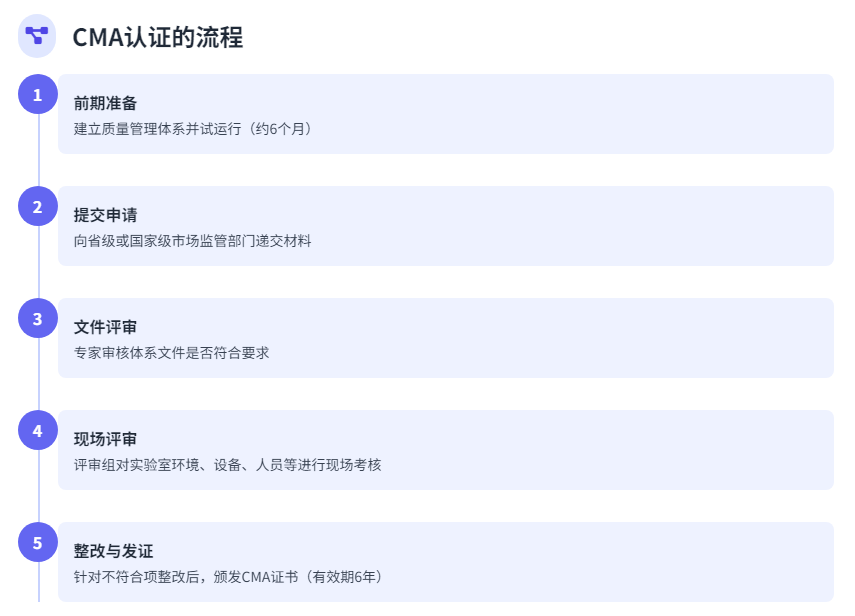
Task: Click the description of on-site lab assessment
Action: [x=228, y=465]
